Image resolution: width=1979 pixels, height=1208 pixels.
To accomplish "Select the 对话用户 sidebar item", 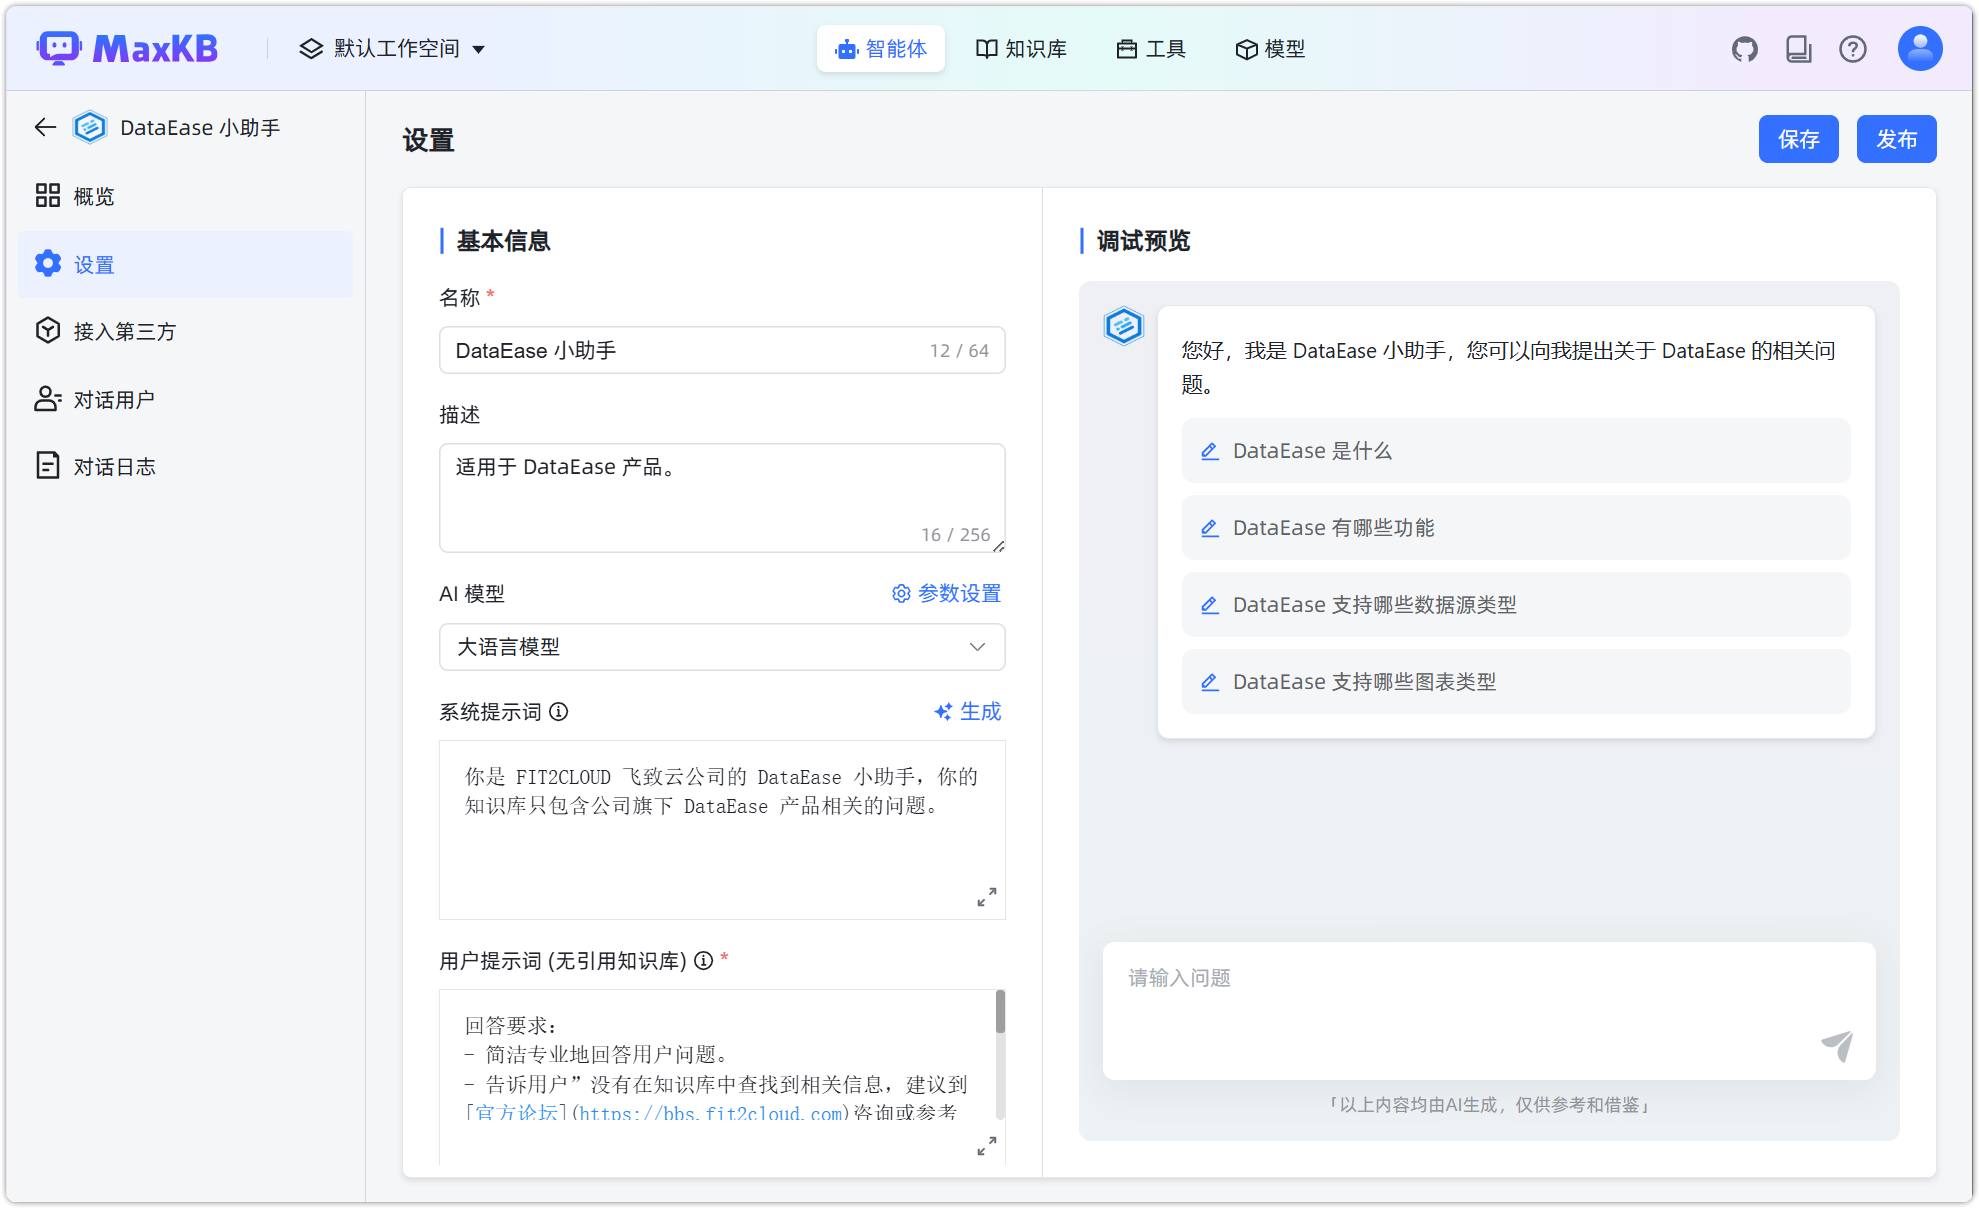I will coord(113,398).
